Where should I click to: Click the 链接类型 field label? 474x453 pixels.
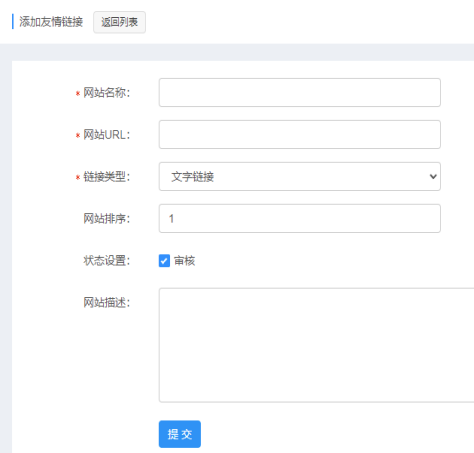pyautogui.click(x=106, y=177)
